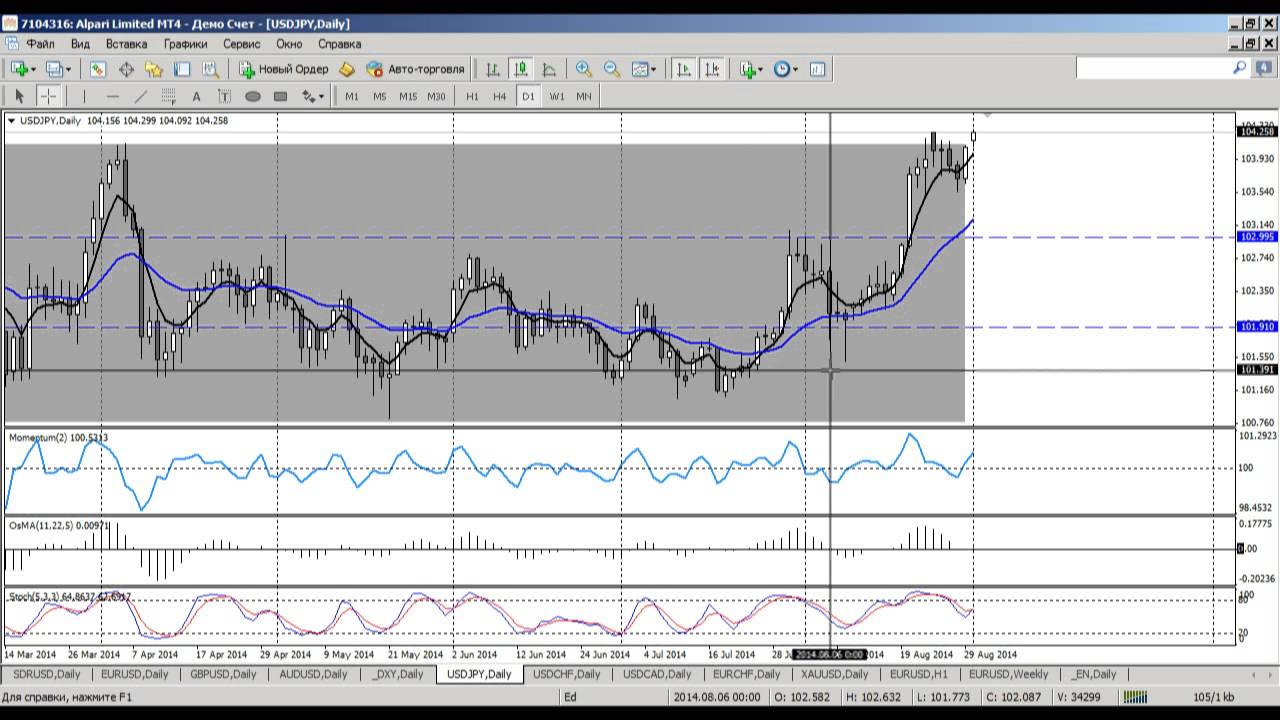Screen dimensions: 1280x720
Task: Launch MetaEditor via the book icon
Action: coord(348,69)
